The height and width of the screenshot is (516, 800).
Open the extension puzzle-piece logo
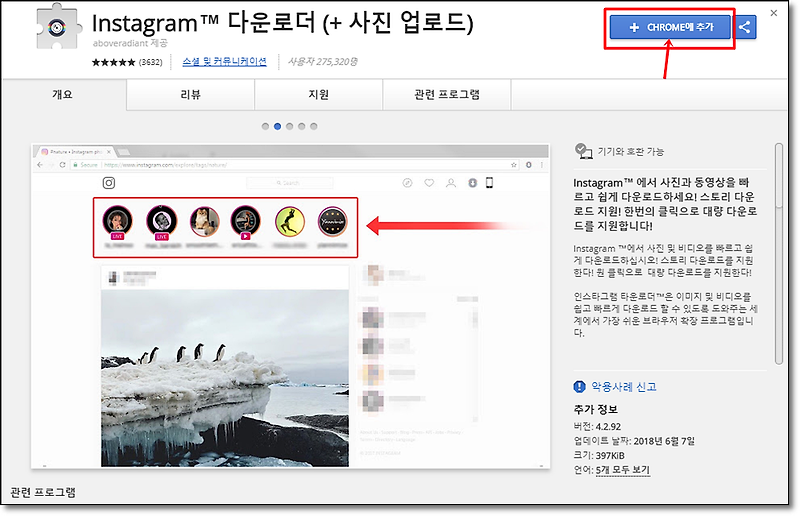click(58, 28)
